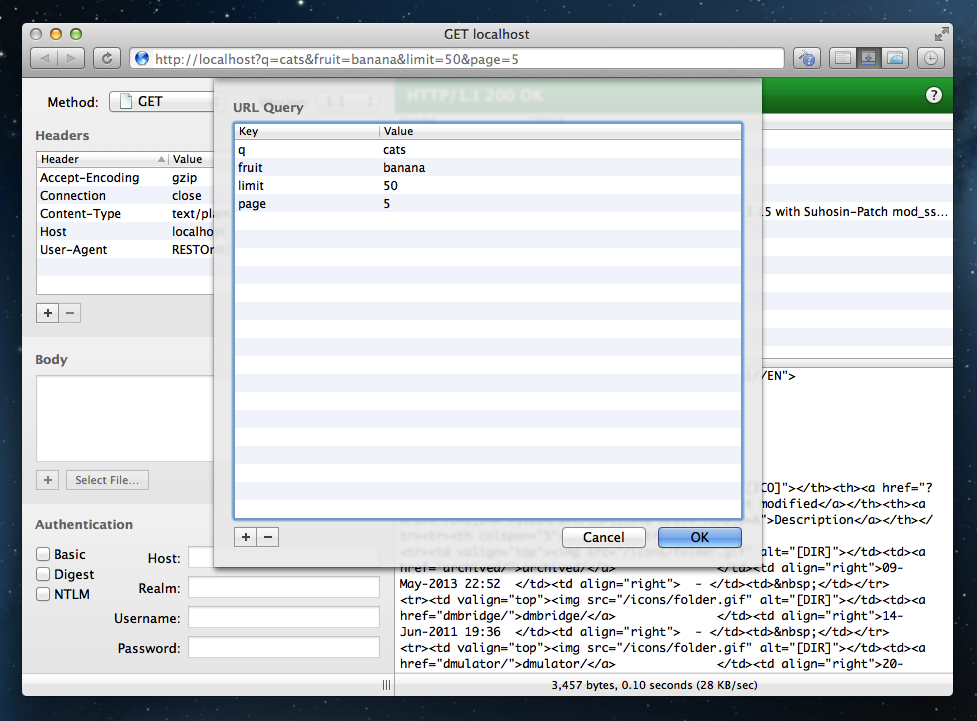Switch to the list-lines view mode button
Image resolution: width=977 pixels, height=721 pixels.
(842, 59)
